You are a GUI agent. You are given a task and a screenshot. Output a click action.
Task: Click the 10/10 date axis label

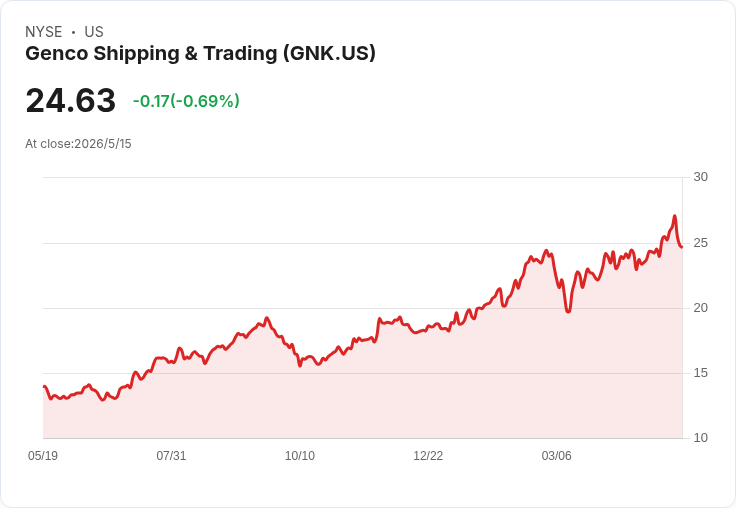point(300,455)
